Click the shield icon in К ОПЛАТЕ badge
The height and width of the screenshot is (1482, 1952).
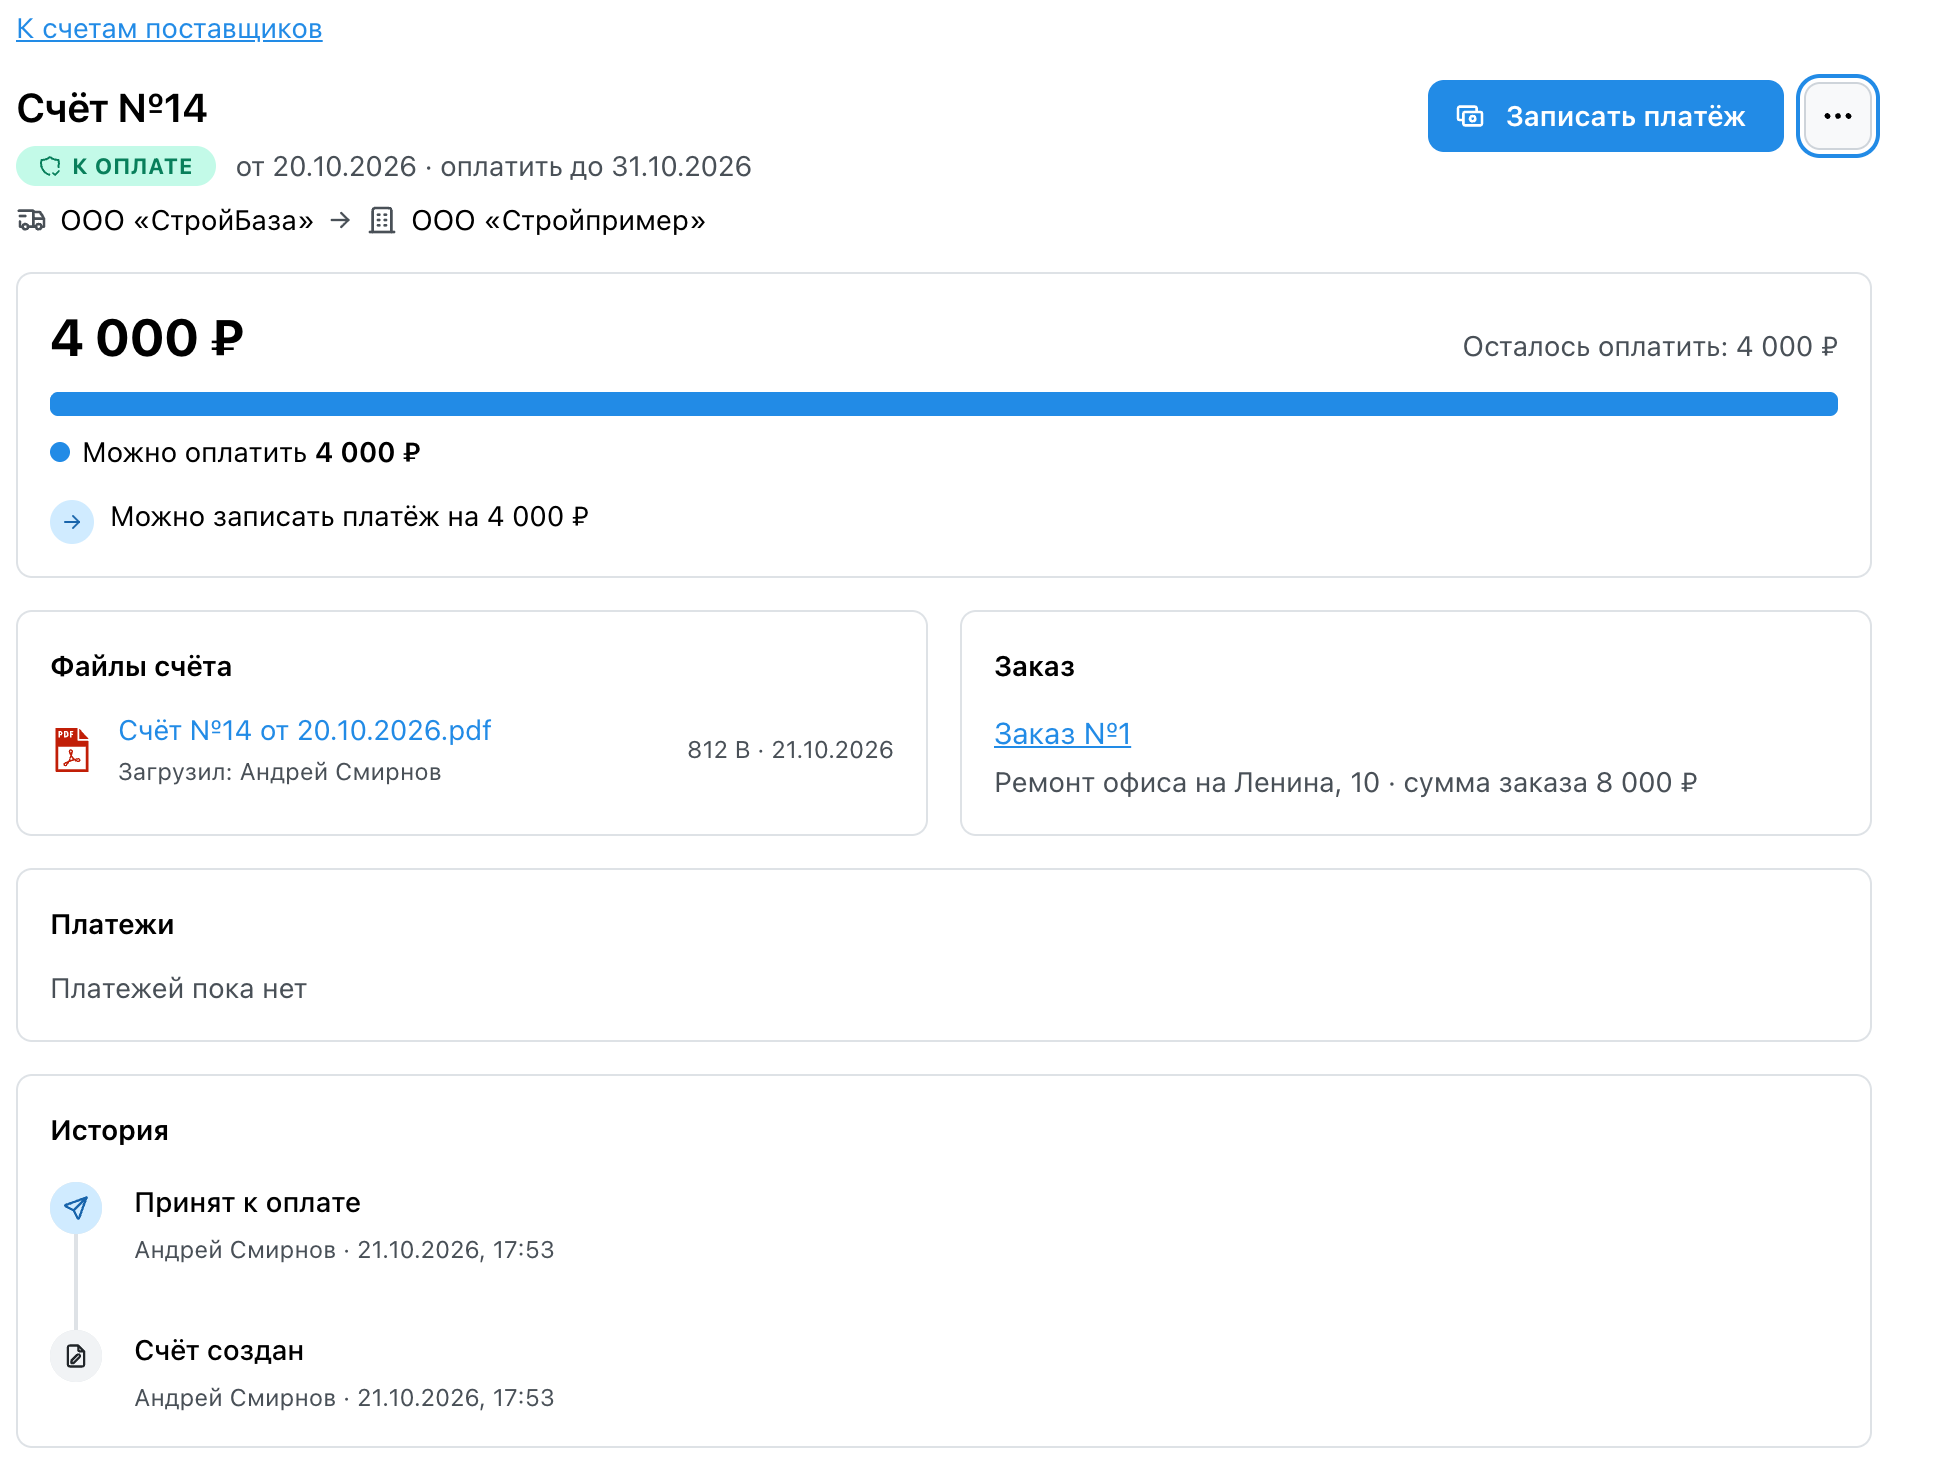(50, 167)
